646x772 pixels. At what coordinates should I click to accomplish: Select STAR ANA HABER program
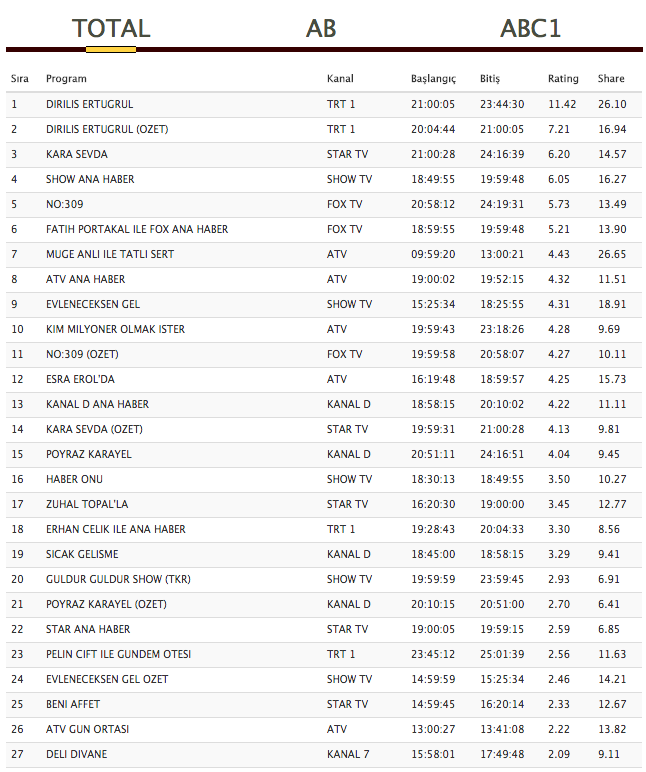88,629
